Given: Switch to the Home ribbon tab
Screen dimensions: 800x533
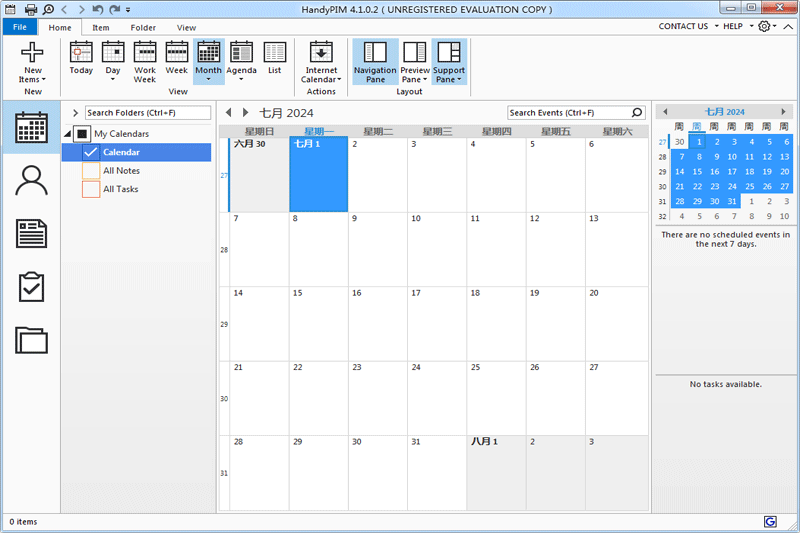Looking at the screenshot, I should click(60, 28).
